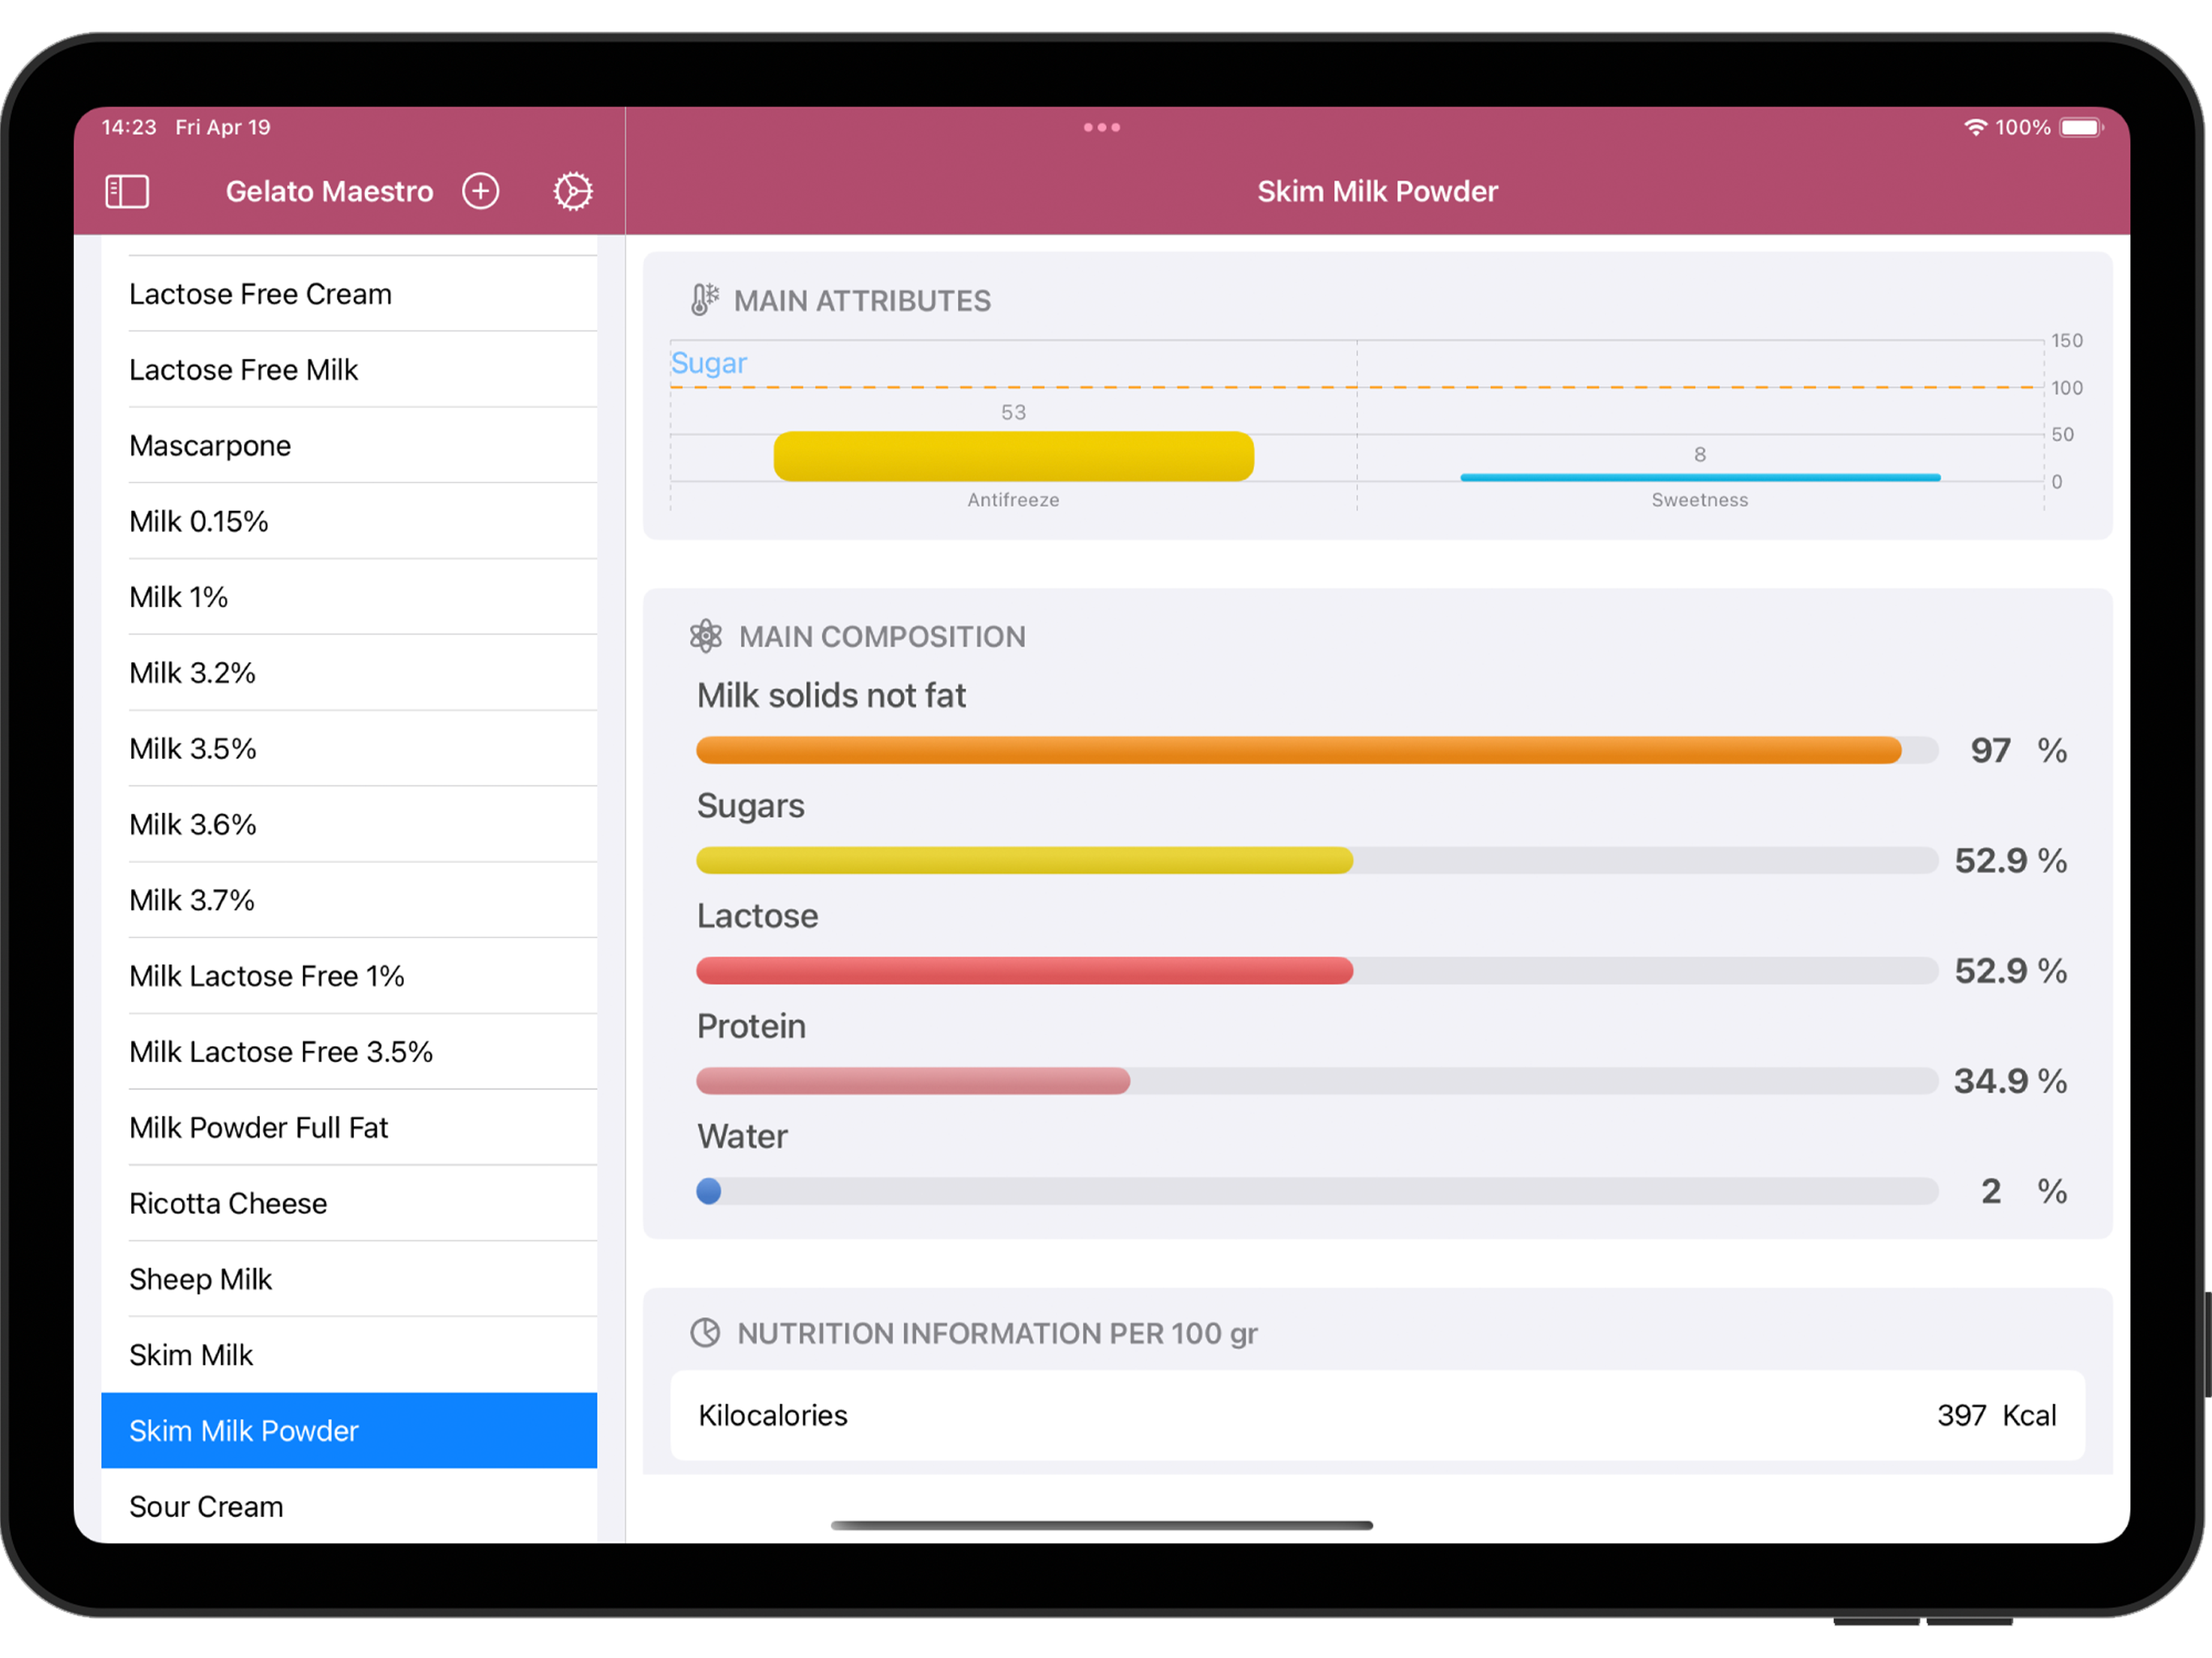Click the pie chart Nutrition Information icon

click(x=705, y=1333)
